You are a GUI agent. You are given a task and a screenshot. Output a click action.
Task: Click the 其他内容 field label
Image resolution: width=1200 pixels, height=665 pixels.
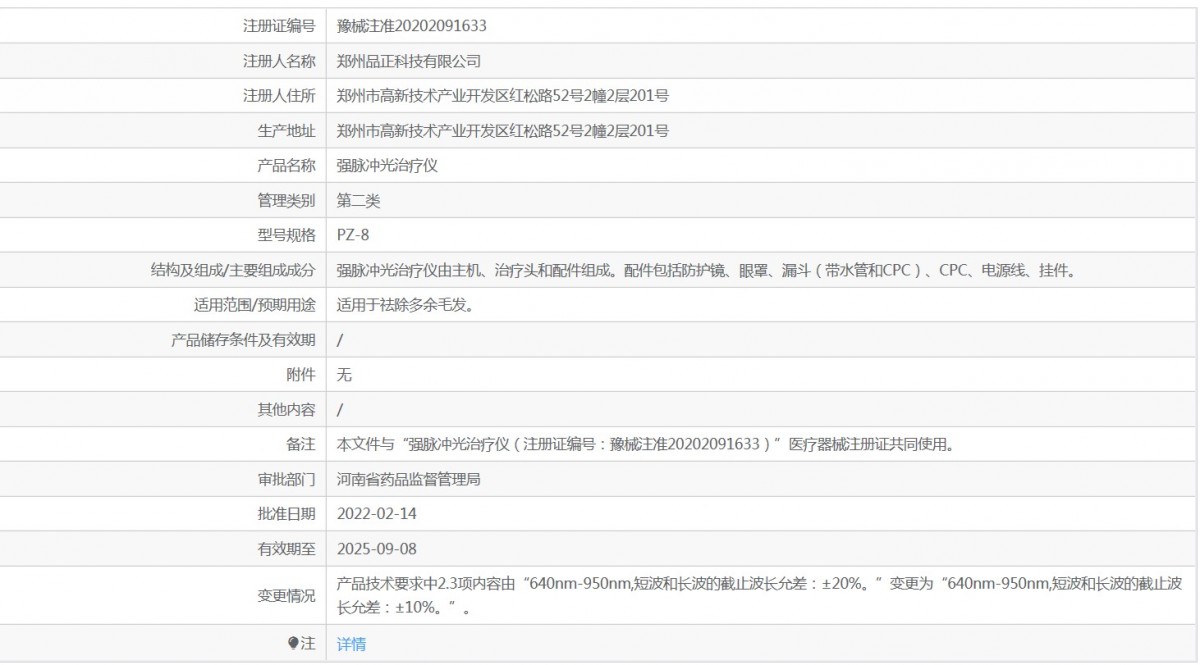[286, 409]
